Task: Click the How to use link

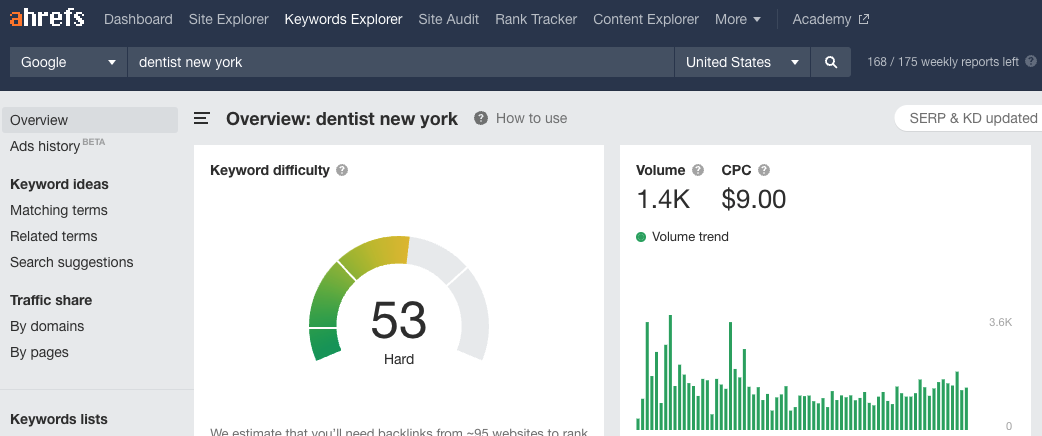Action: click(x=532, y=118)
